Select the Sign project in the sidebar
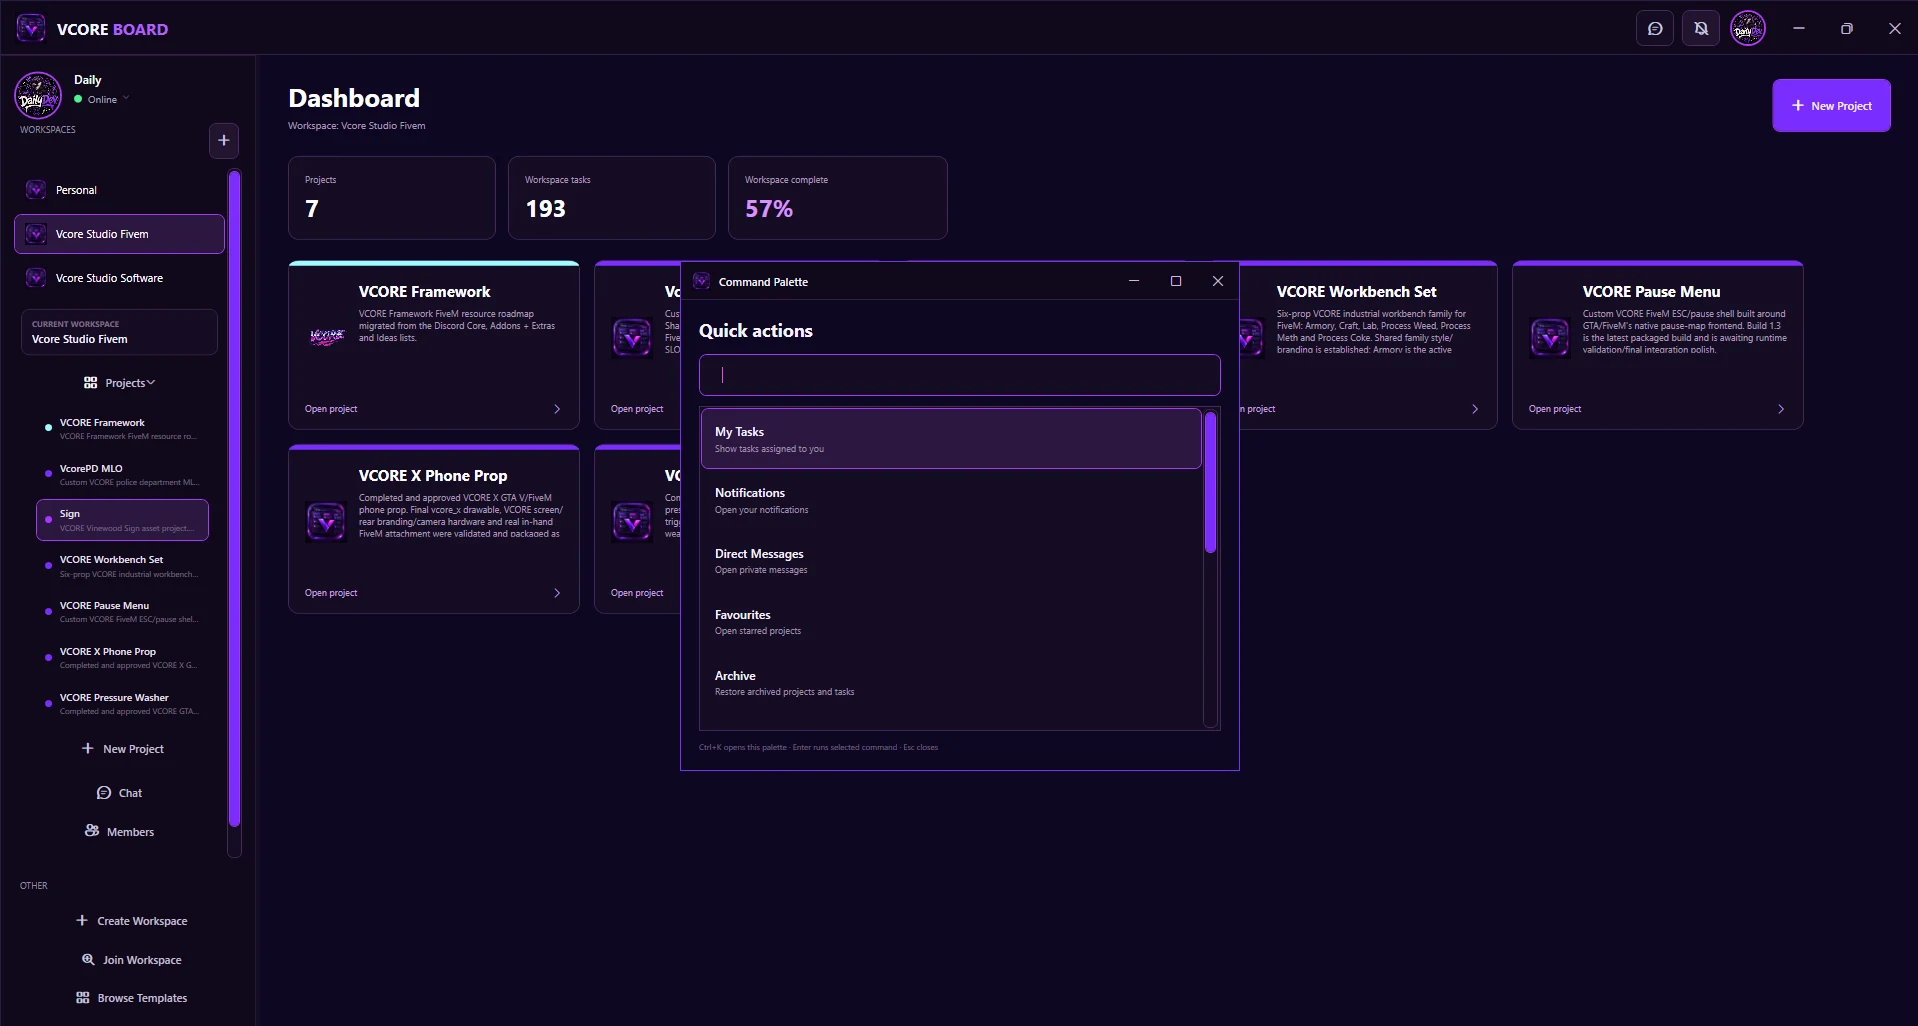 pos(122,520)
